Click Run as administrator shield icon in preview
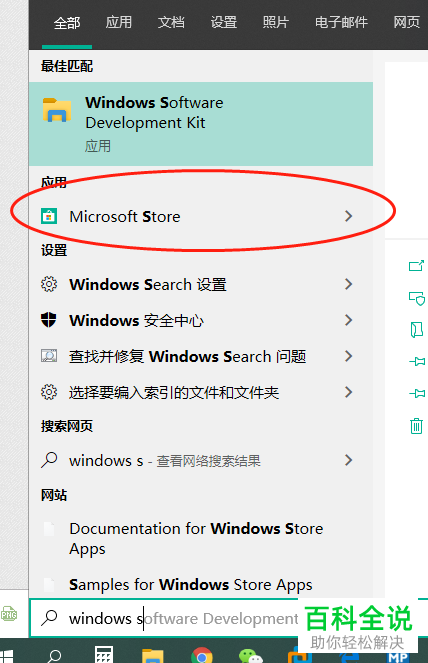 (x=417, y=298)
